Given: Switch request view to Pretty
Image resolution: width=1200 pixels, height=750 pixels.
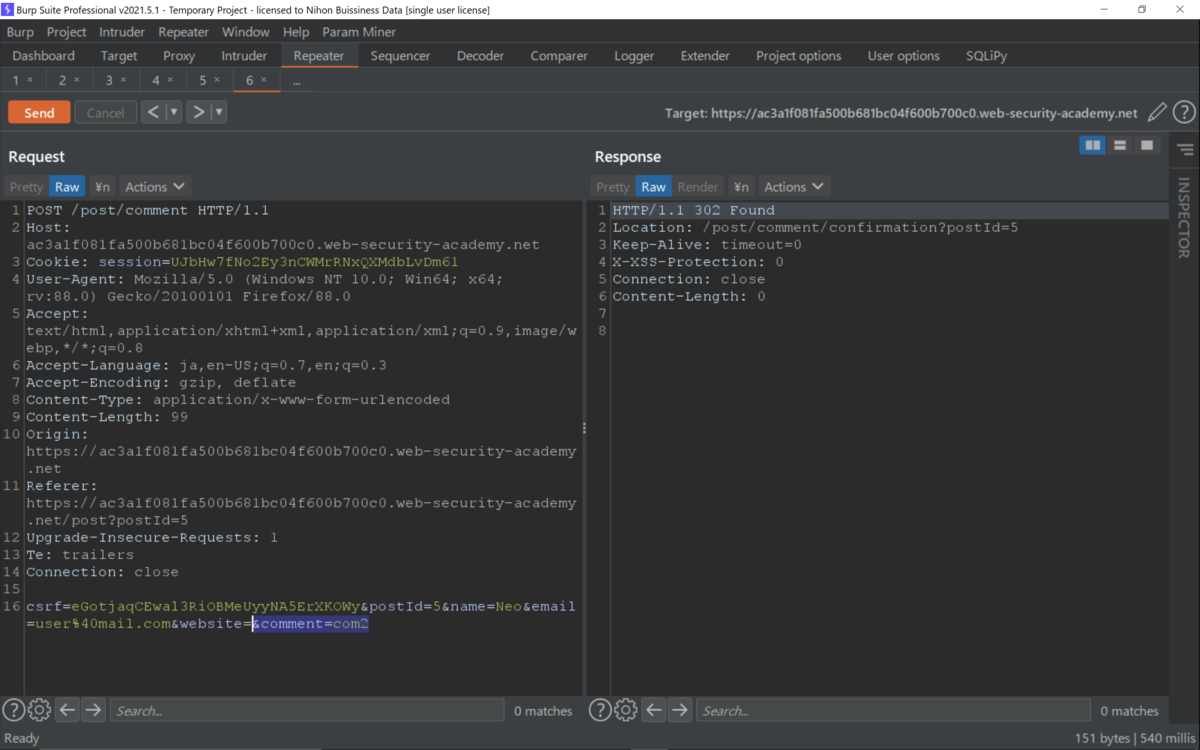Looking at the screenshot, I should click(27, 187).
